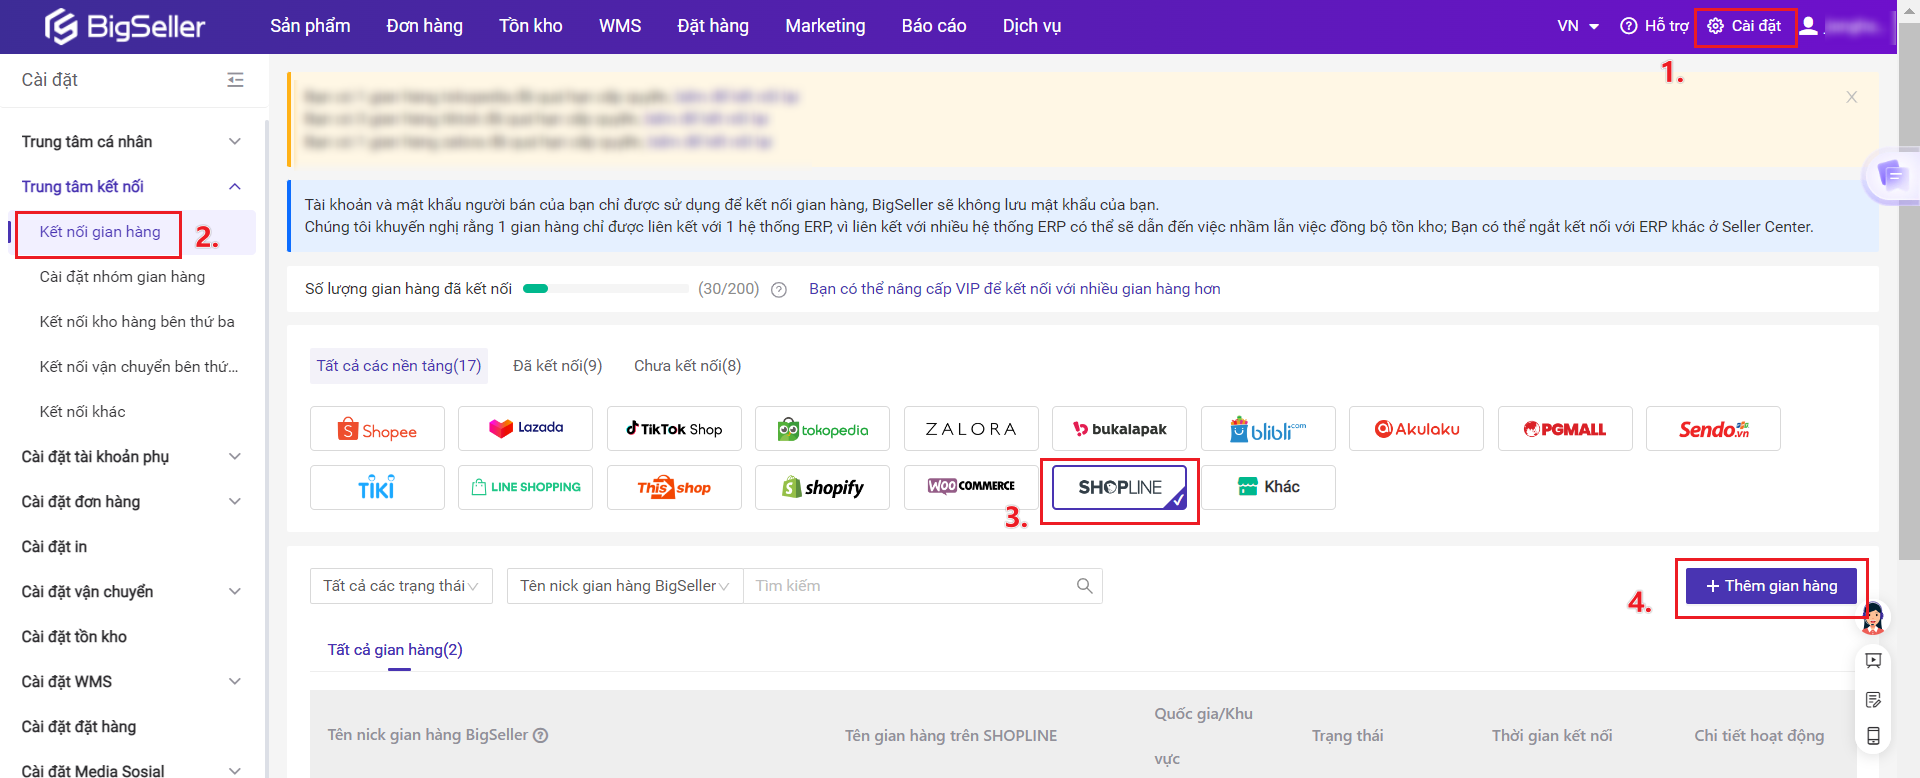Image resolution: width=1920 pixels, height=778 pixels.
Task: Open Đơn hàng menu
Action: click(x=424, y=26)
